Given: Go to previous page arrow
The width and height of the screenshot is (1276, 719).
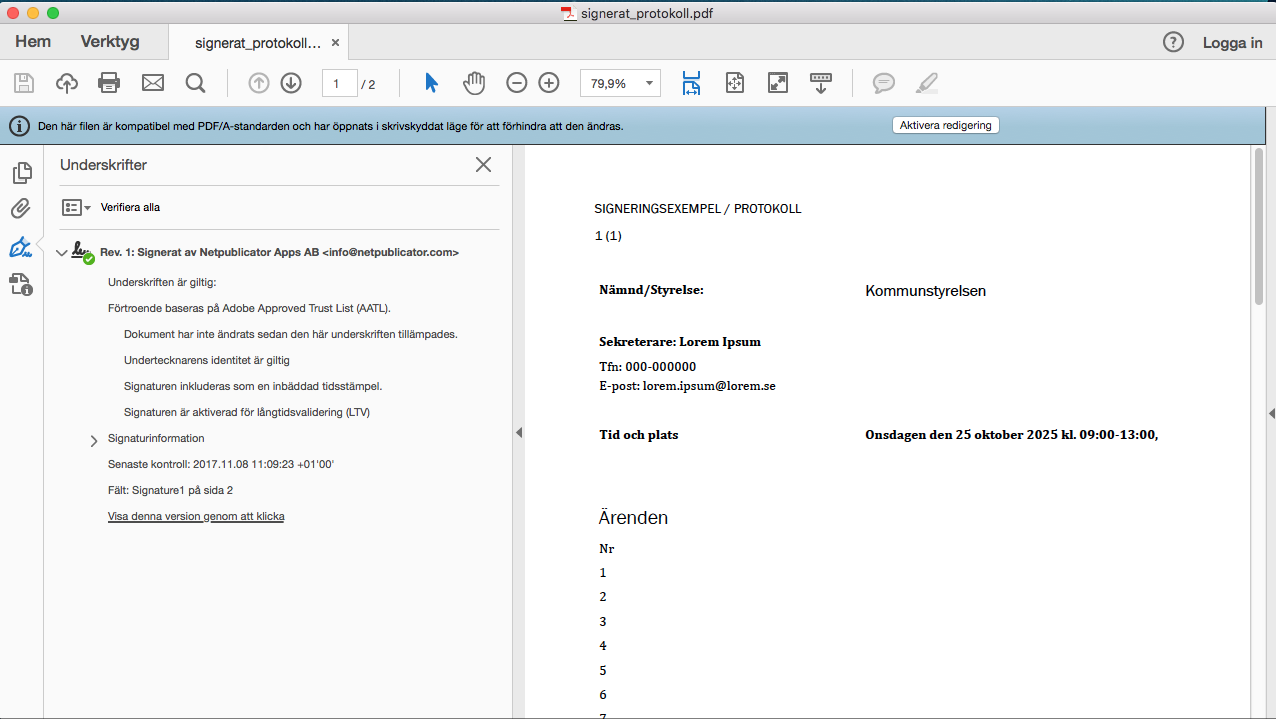Looking at the screenshot, I should [259, 83].
